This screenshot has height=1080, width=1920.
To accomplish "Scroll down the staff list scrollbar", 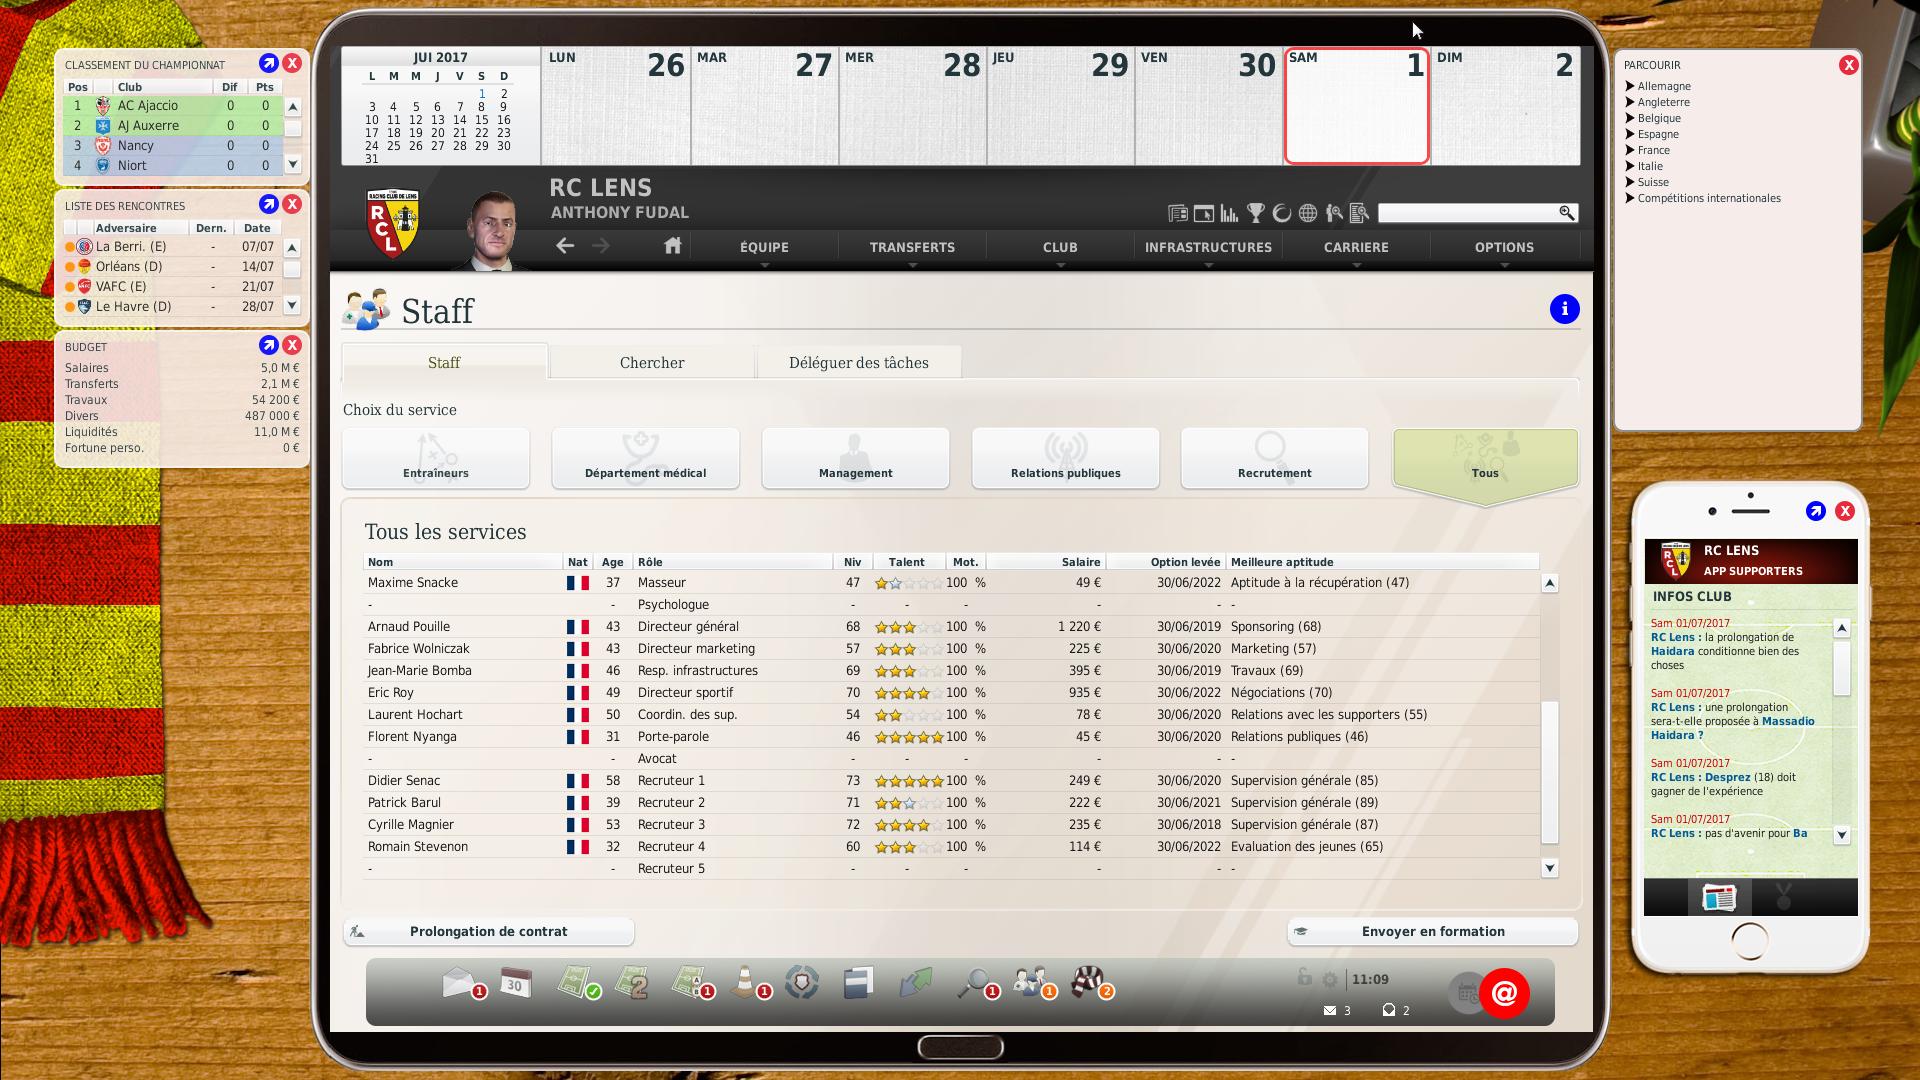I will pos(1551,866).
